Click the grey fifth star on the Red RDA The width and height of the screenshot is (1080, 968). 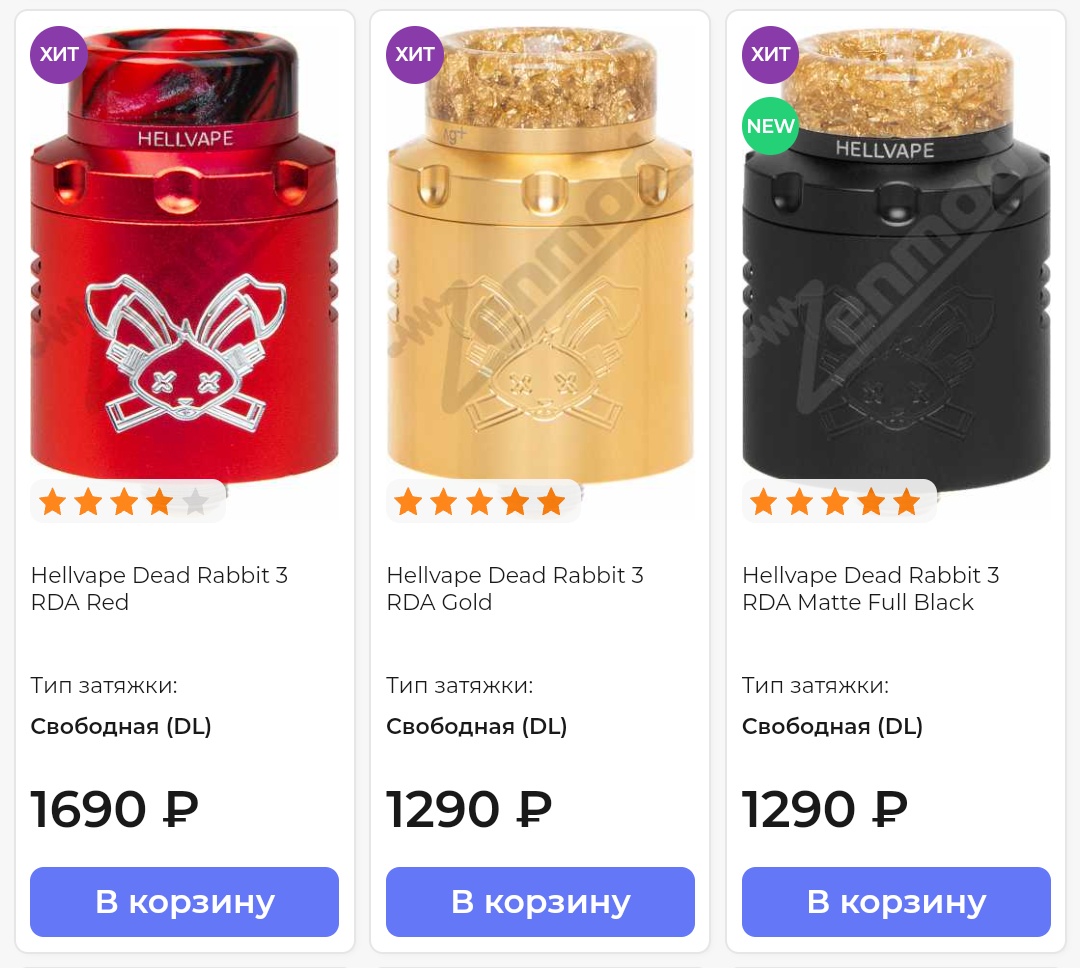(x=196, y=502)
